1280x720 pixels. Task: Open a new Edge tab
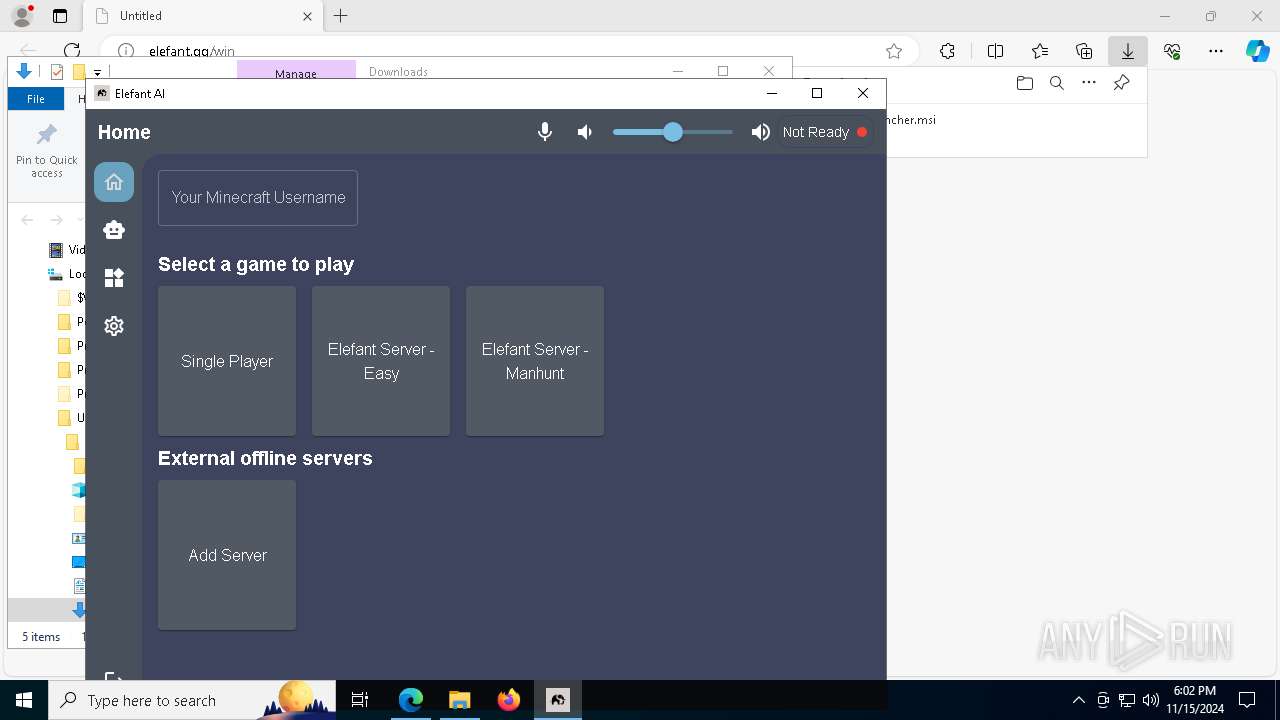click(341, 16)
